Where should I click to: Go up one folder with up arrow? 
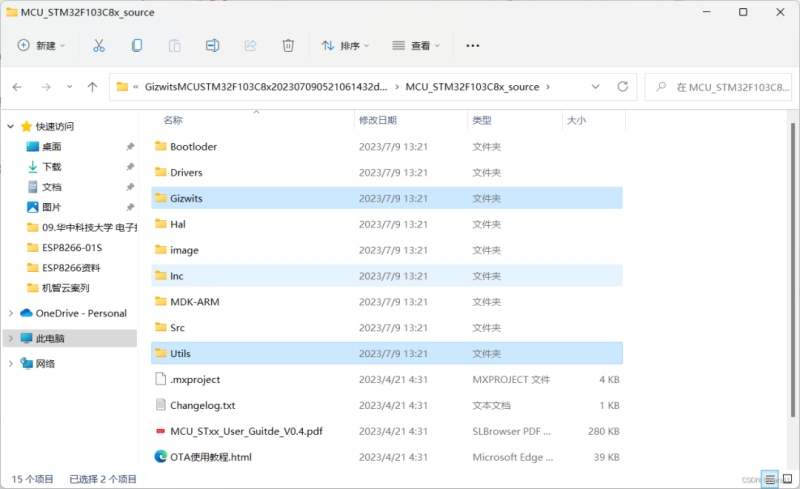click(93, 87)
